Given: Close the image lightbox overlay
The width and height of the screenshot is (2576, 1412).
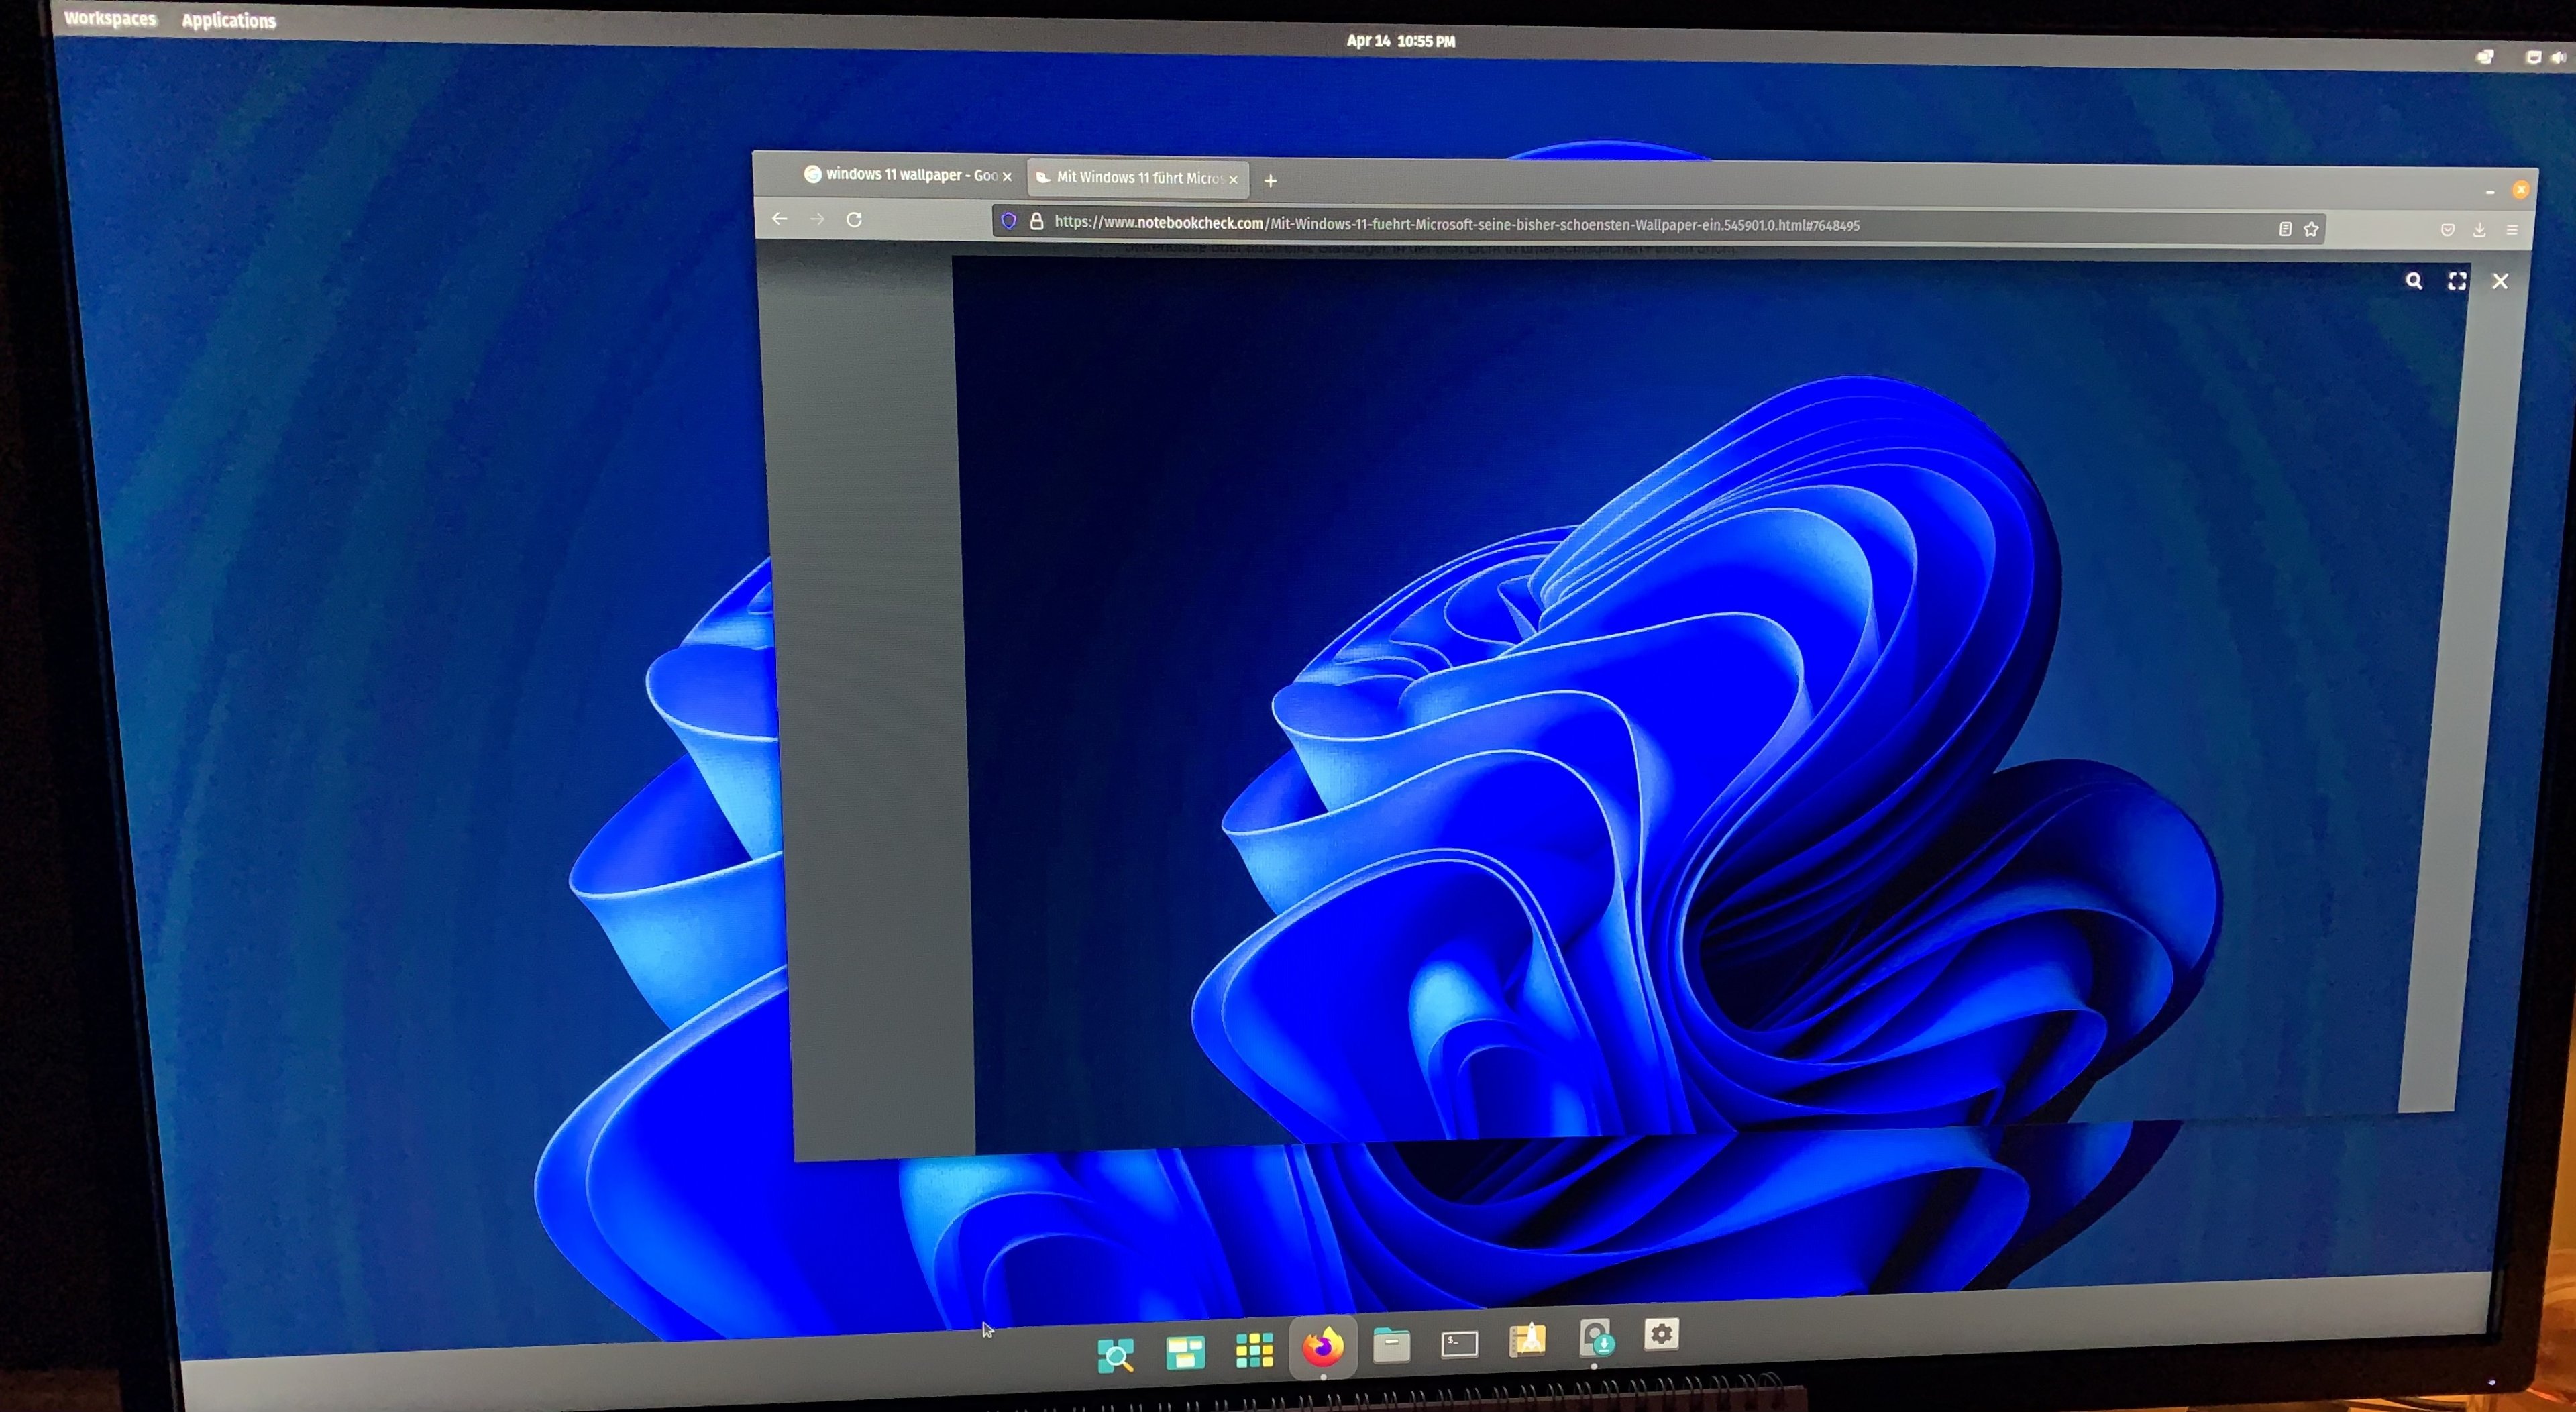Looking at the screenshot, I should coord(2500,282).
